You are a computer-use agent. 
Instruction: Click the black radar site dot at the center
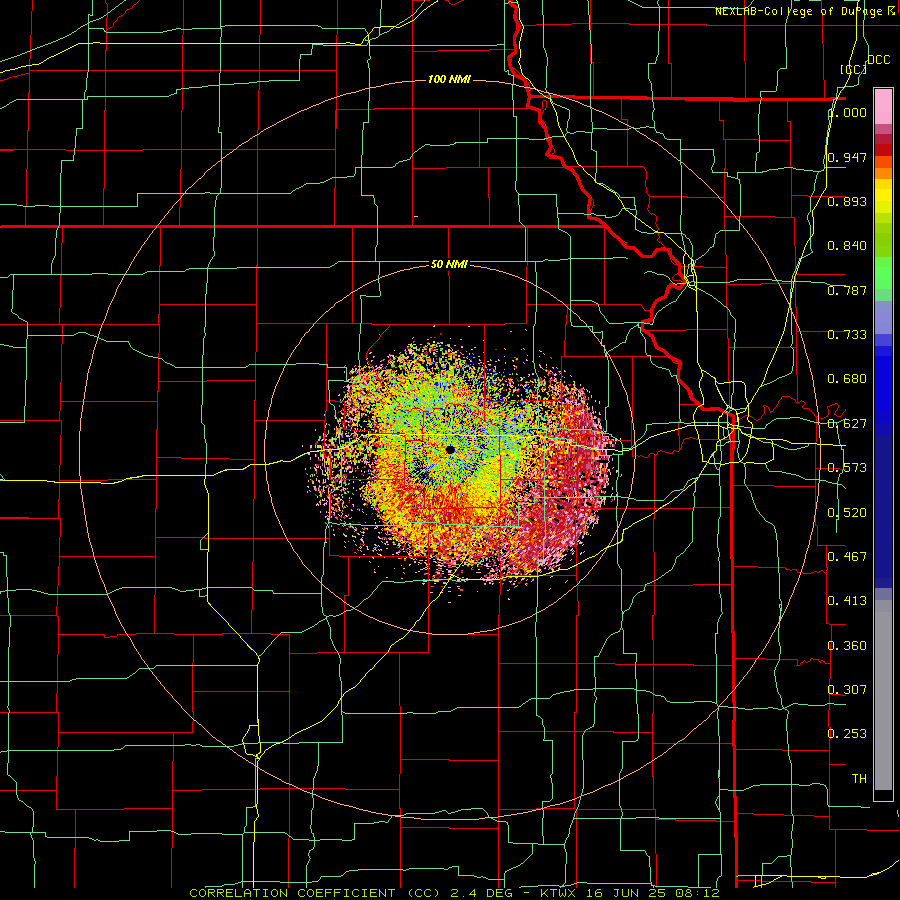coord(450,449)
